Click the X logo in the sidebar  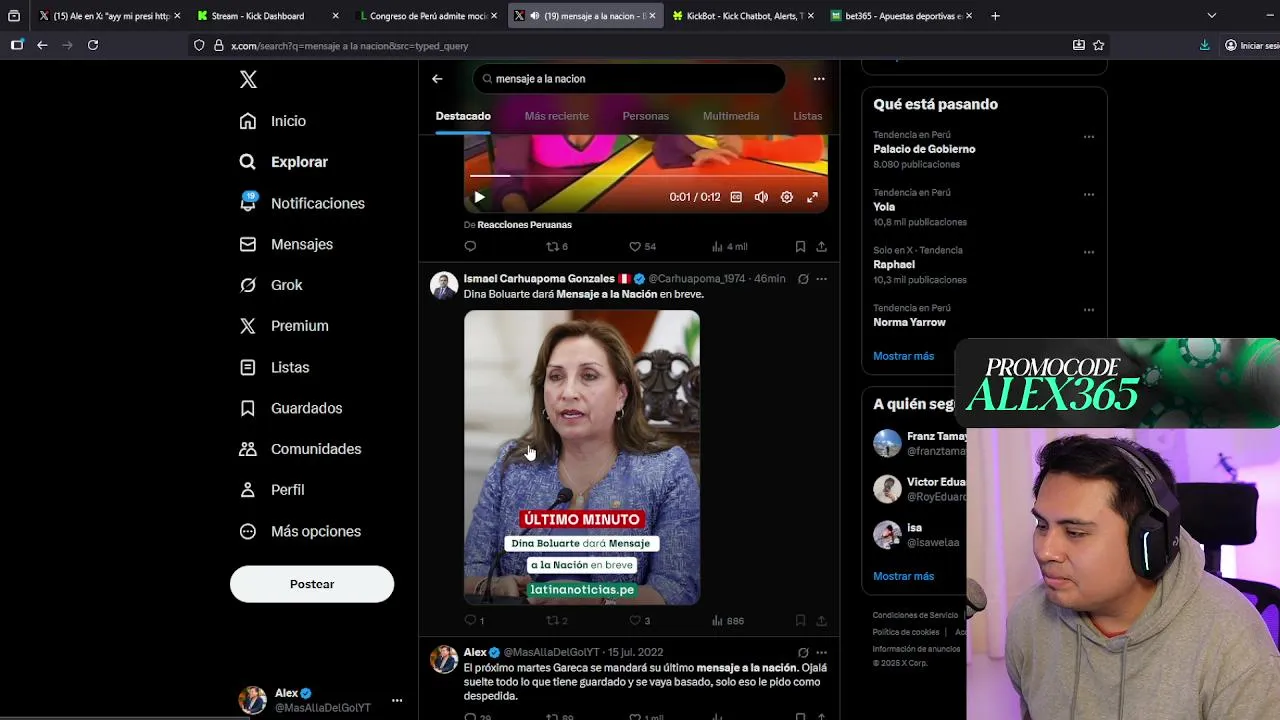coord(248,80)
